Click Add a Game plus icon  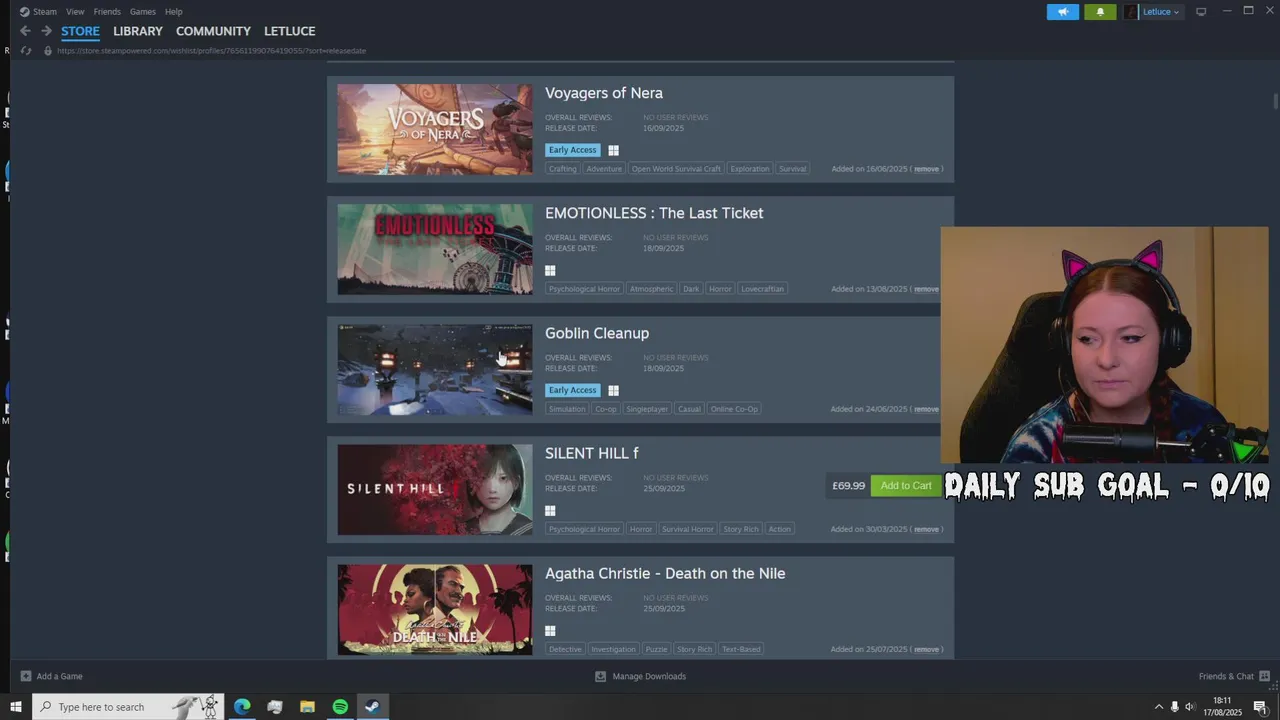click(x=26, y=676)
